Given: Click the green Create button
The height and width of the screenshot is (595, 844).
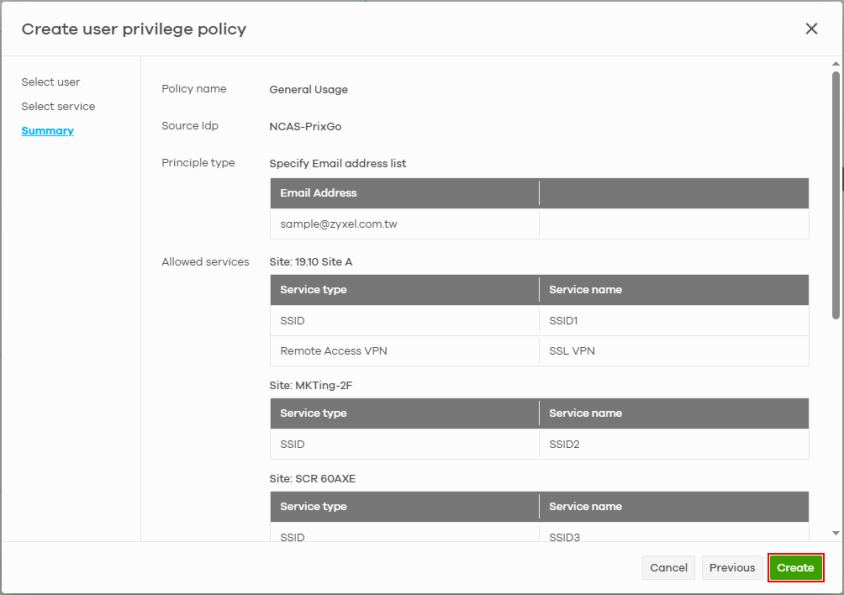Looking at the screenshot, I should pyautogui.click(x=796, y=568).
